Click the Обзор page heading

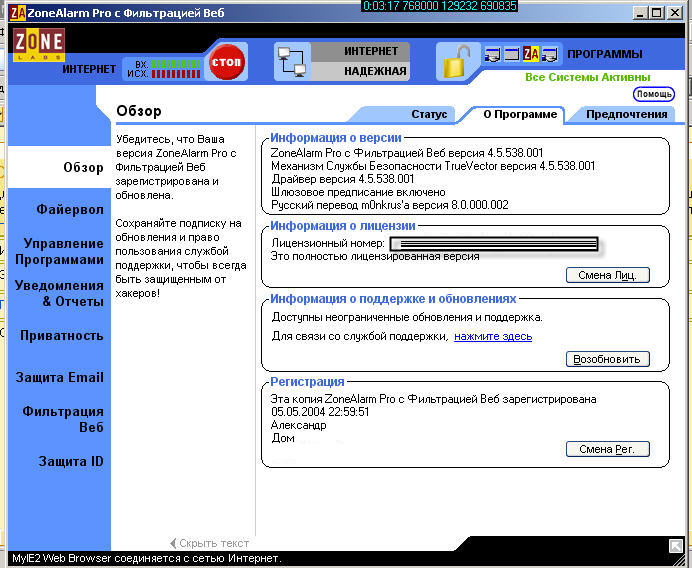coord(139,111)
